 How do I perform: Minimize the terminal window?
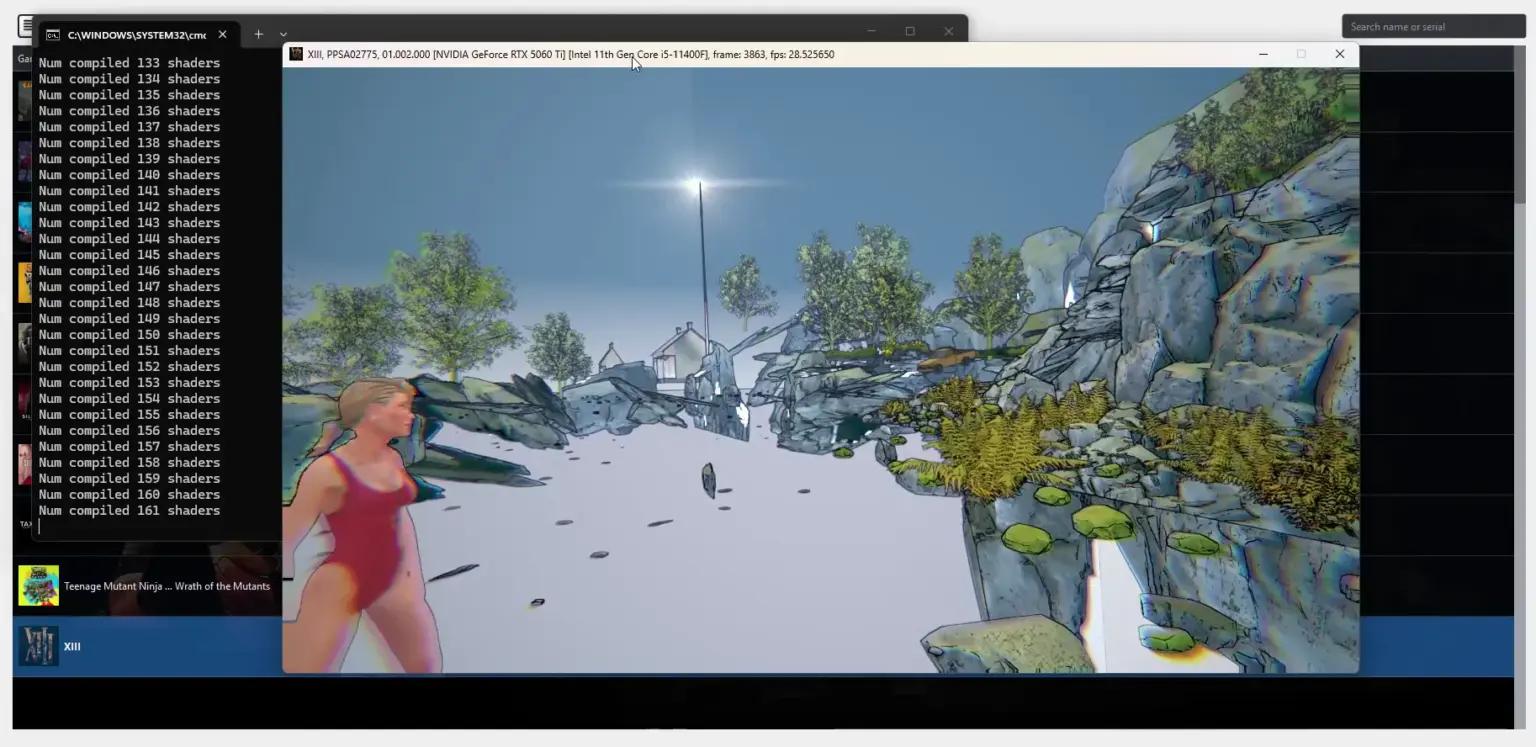(x=871, y=31)
